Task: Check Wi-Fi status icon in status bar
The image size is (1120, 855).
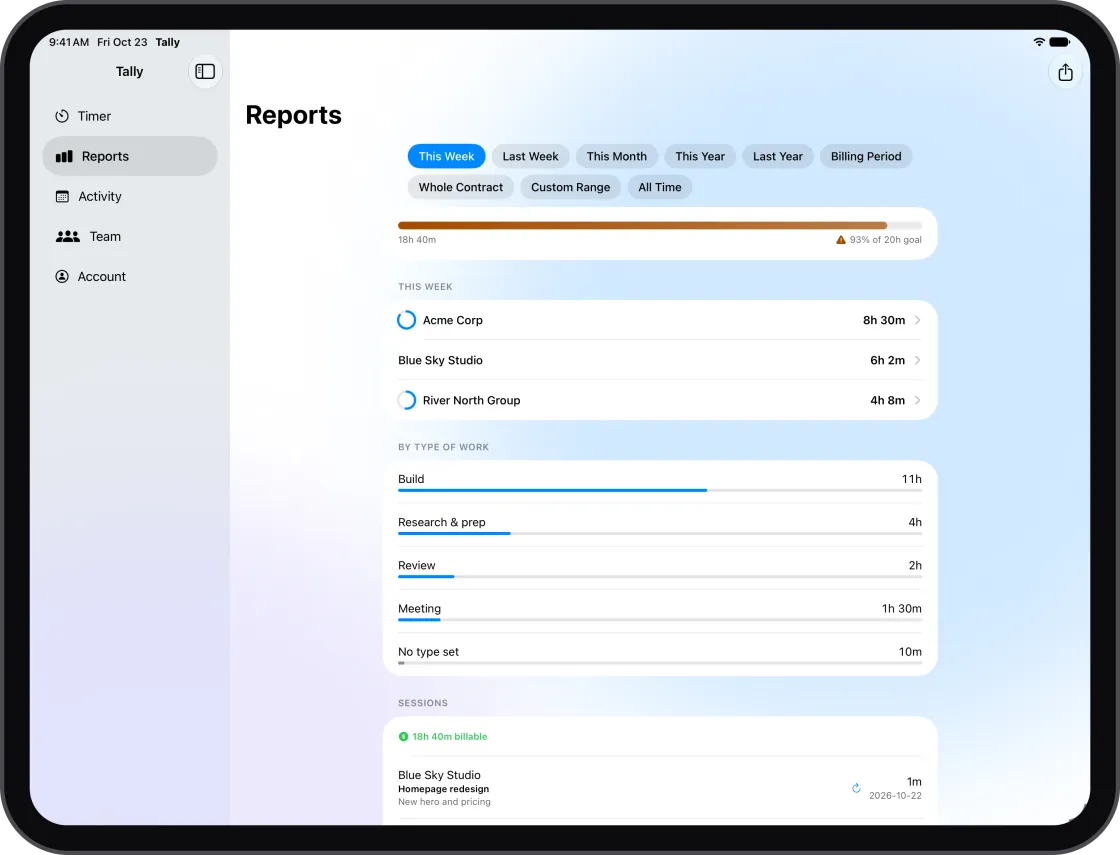Action: [x=1039, y=42]
